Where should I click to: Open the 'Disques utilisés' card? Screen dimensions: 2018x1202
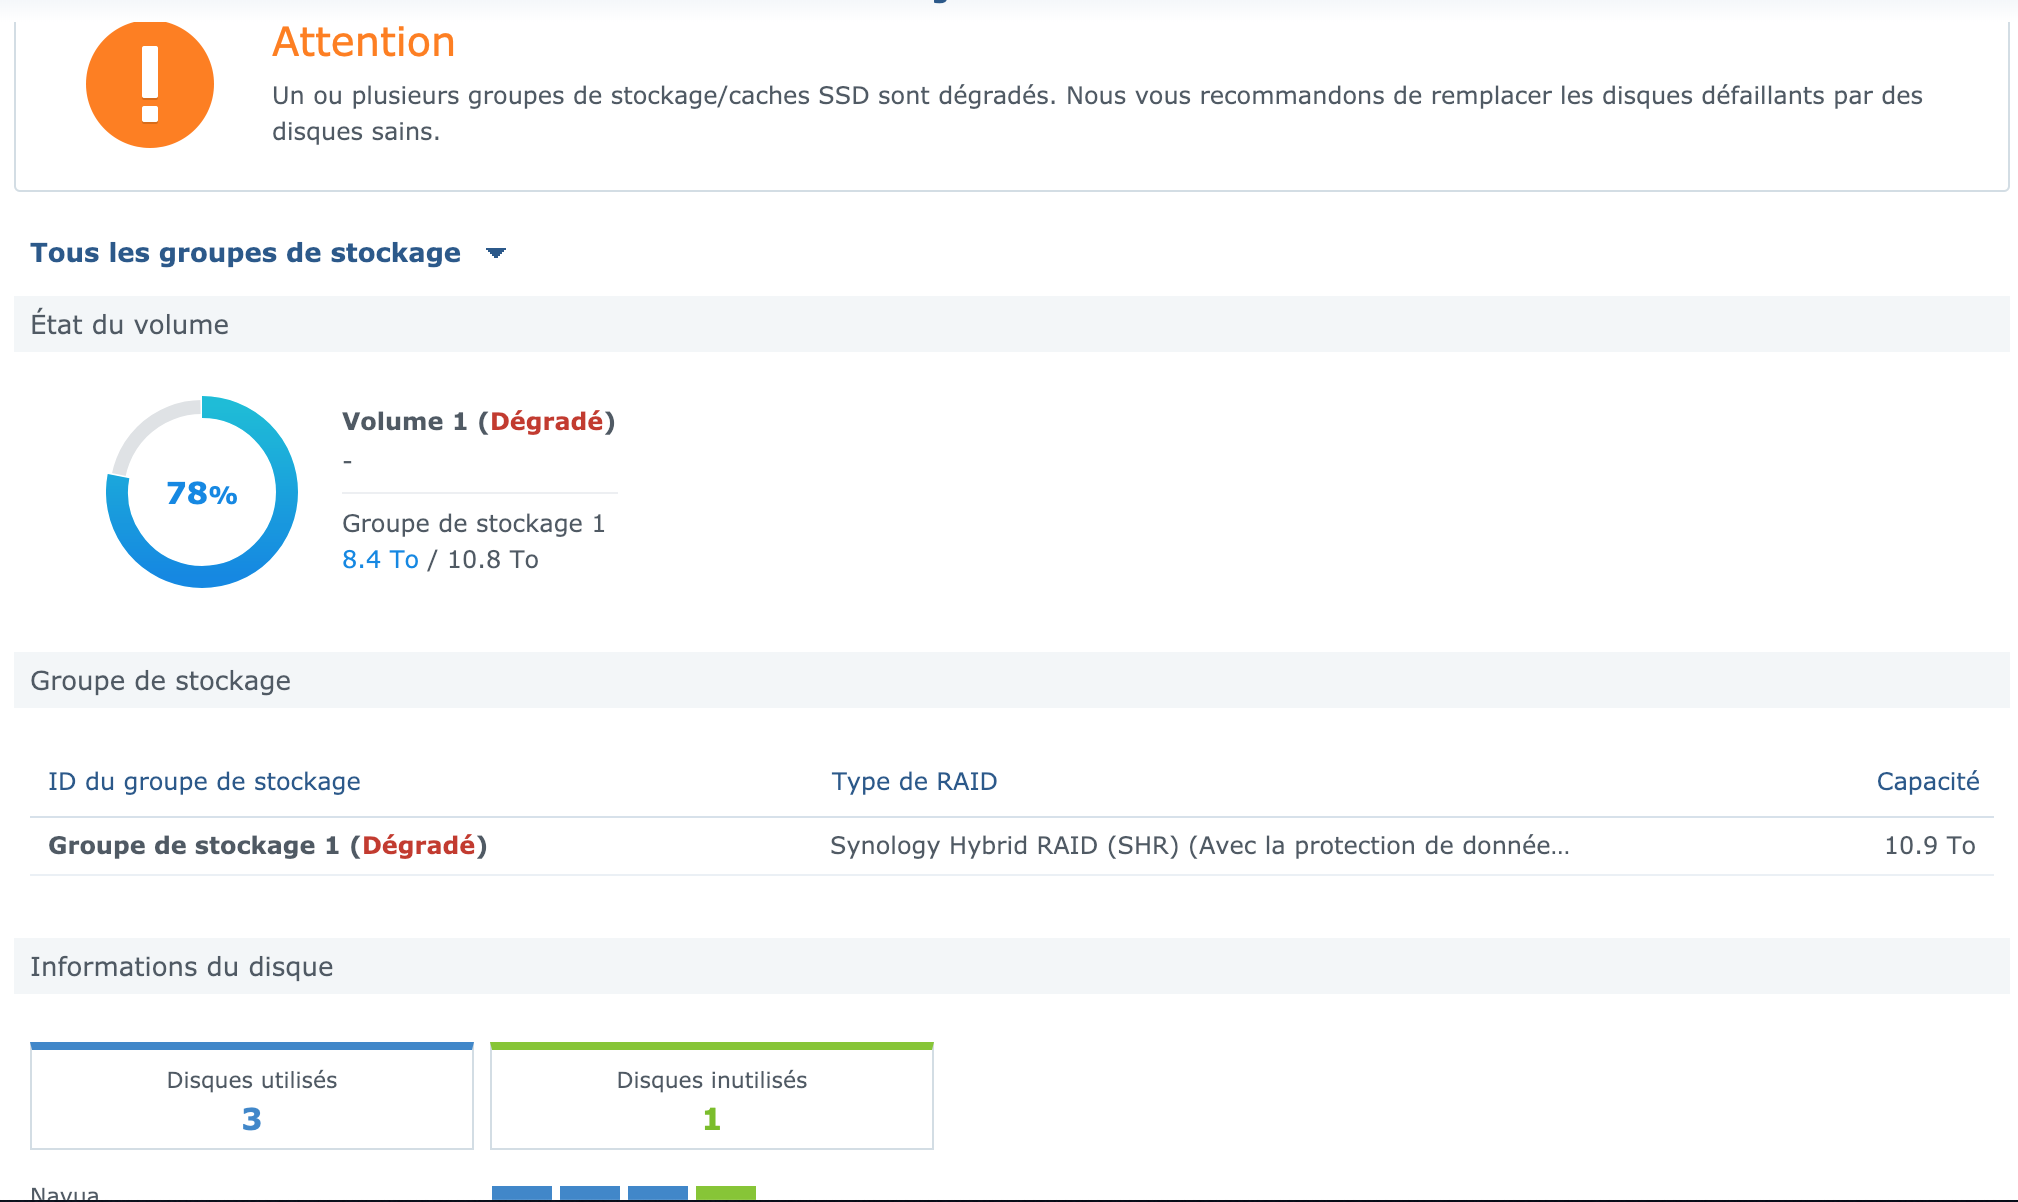click(x=252, y=1098)
